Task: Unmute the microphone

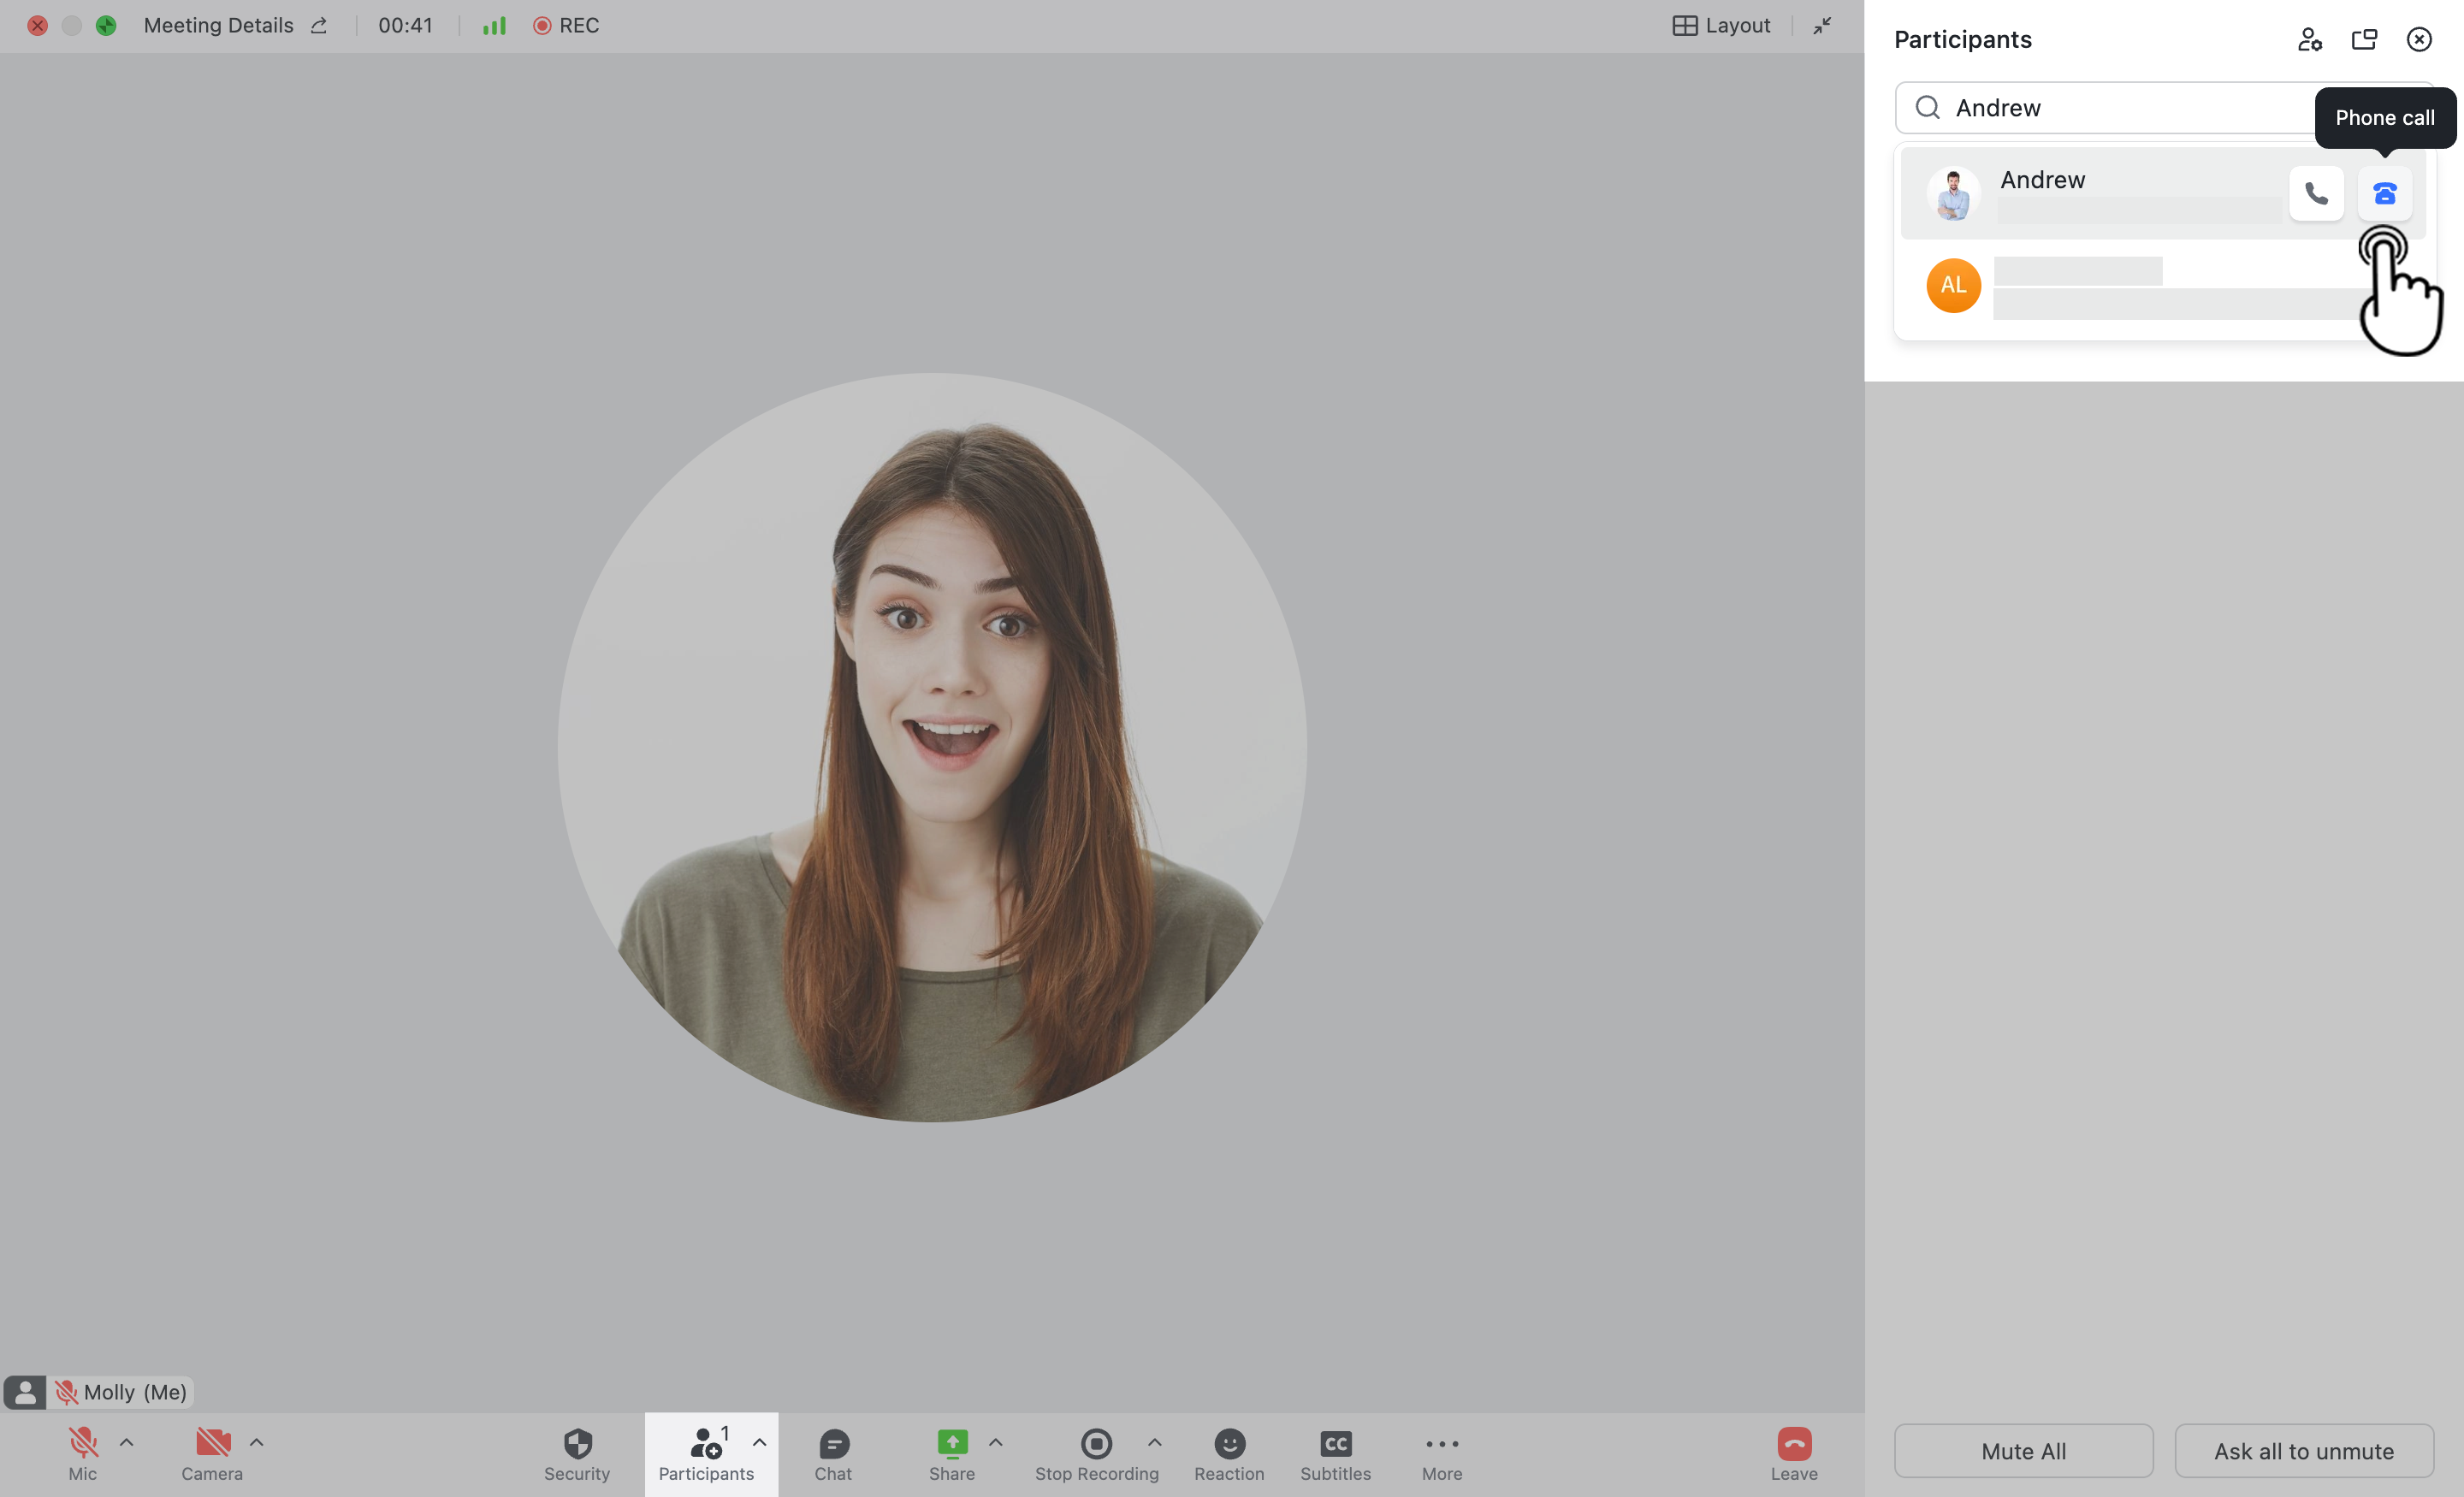Action: coord(82,1443)
